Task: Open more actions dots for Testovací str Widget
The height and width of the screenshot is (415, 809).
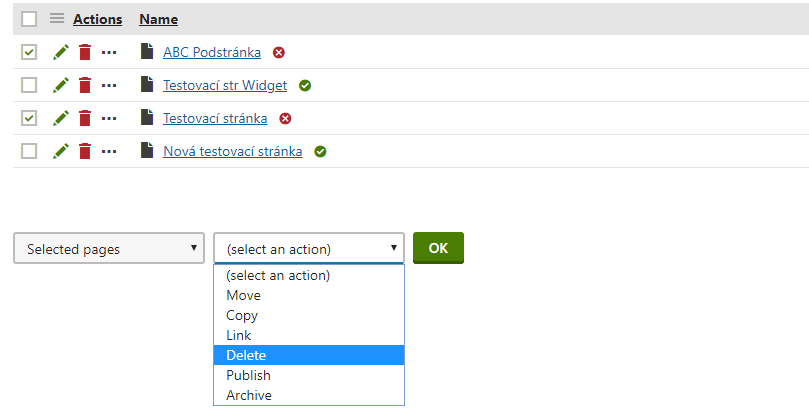Action: click(x=109, y=85)
